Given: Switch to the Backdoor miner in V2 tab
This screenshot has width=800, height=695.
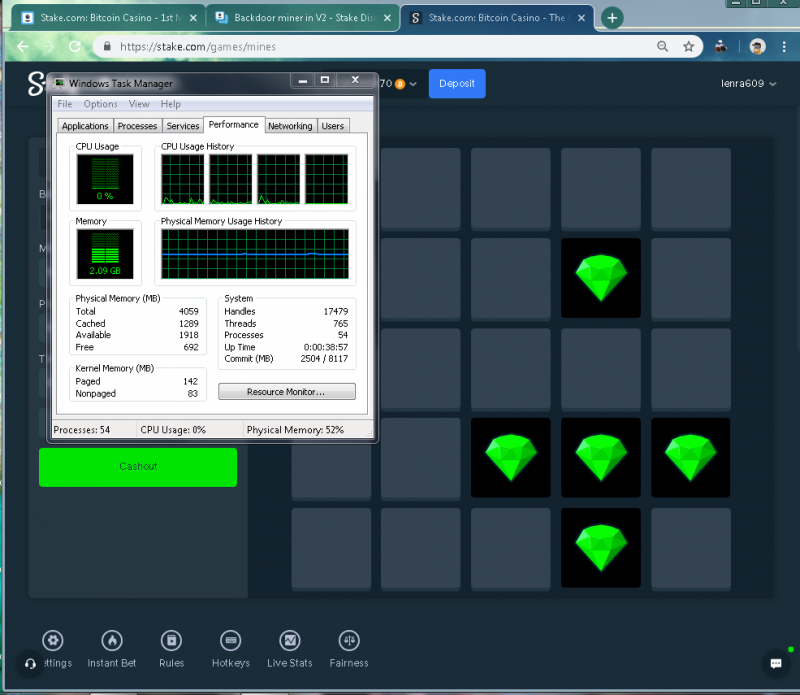Looking at the screenshot, I should tap(303, 18).
